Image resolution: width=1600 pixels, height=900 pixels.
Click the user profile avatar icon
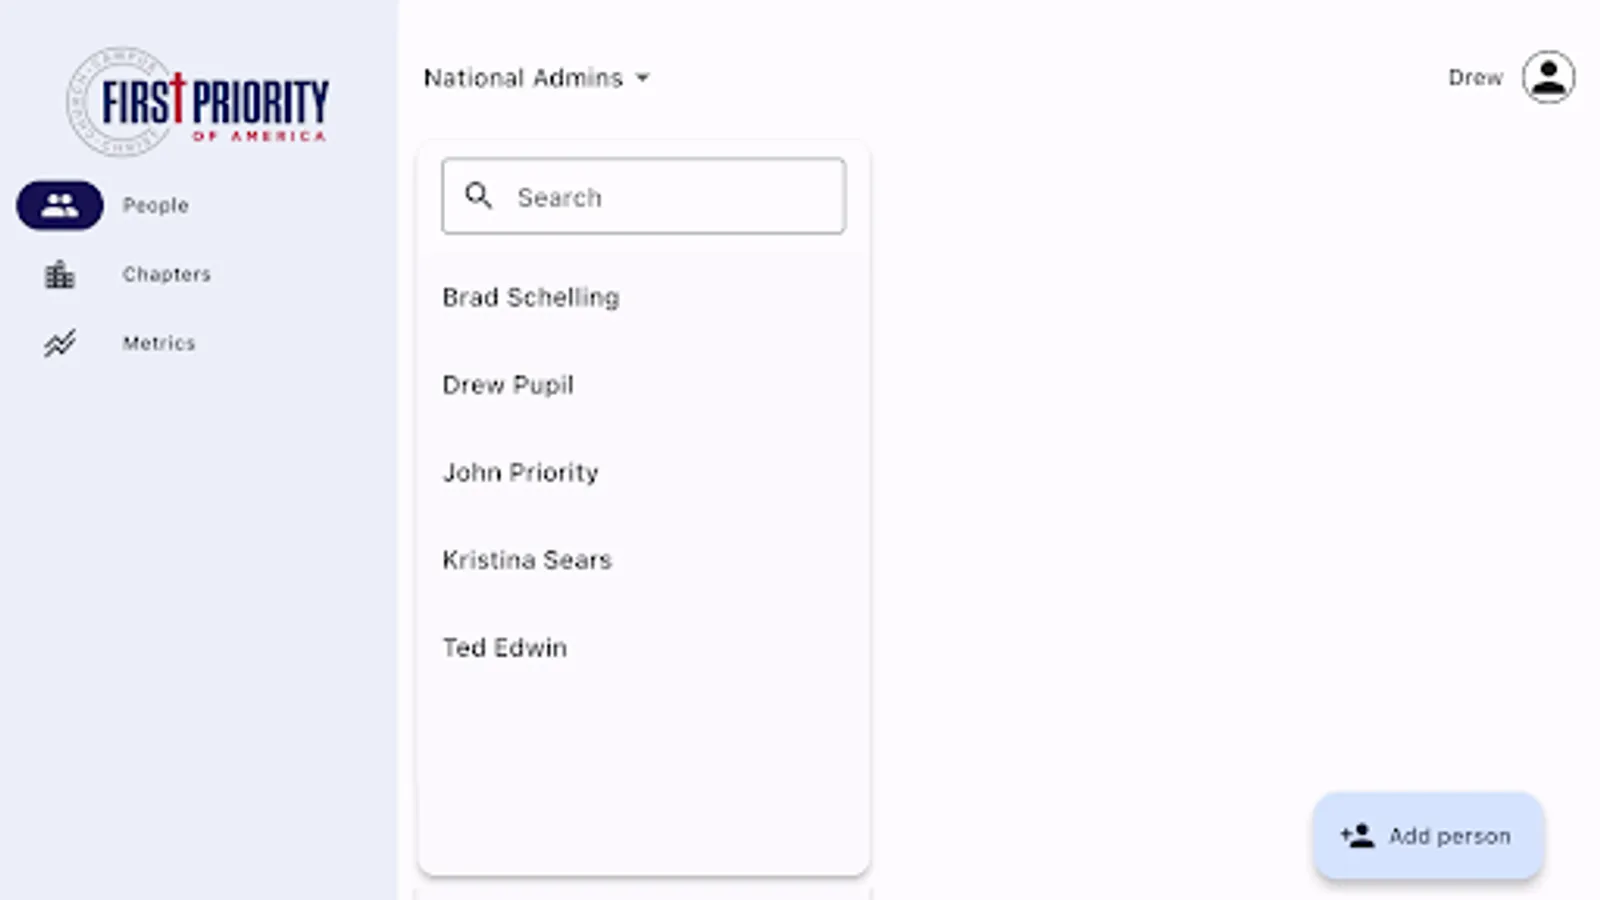click(x=1548, y=77)
